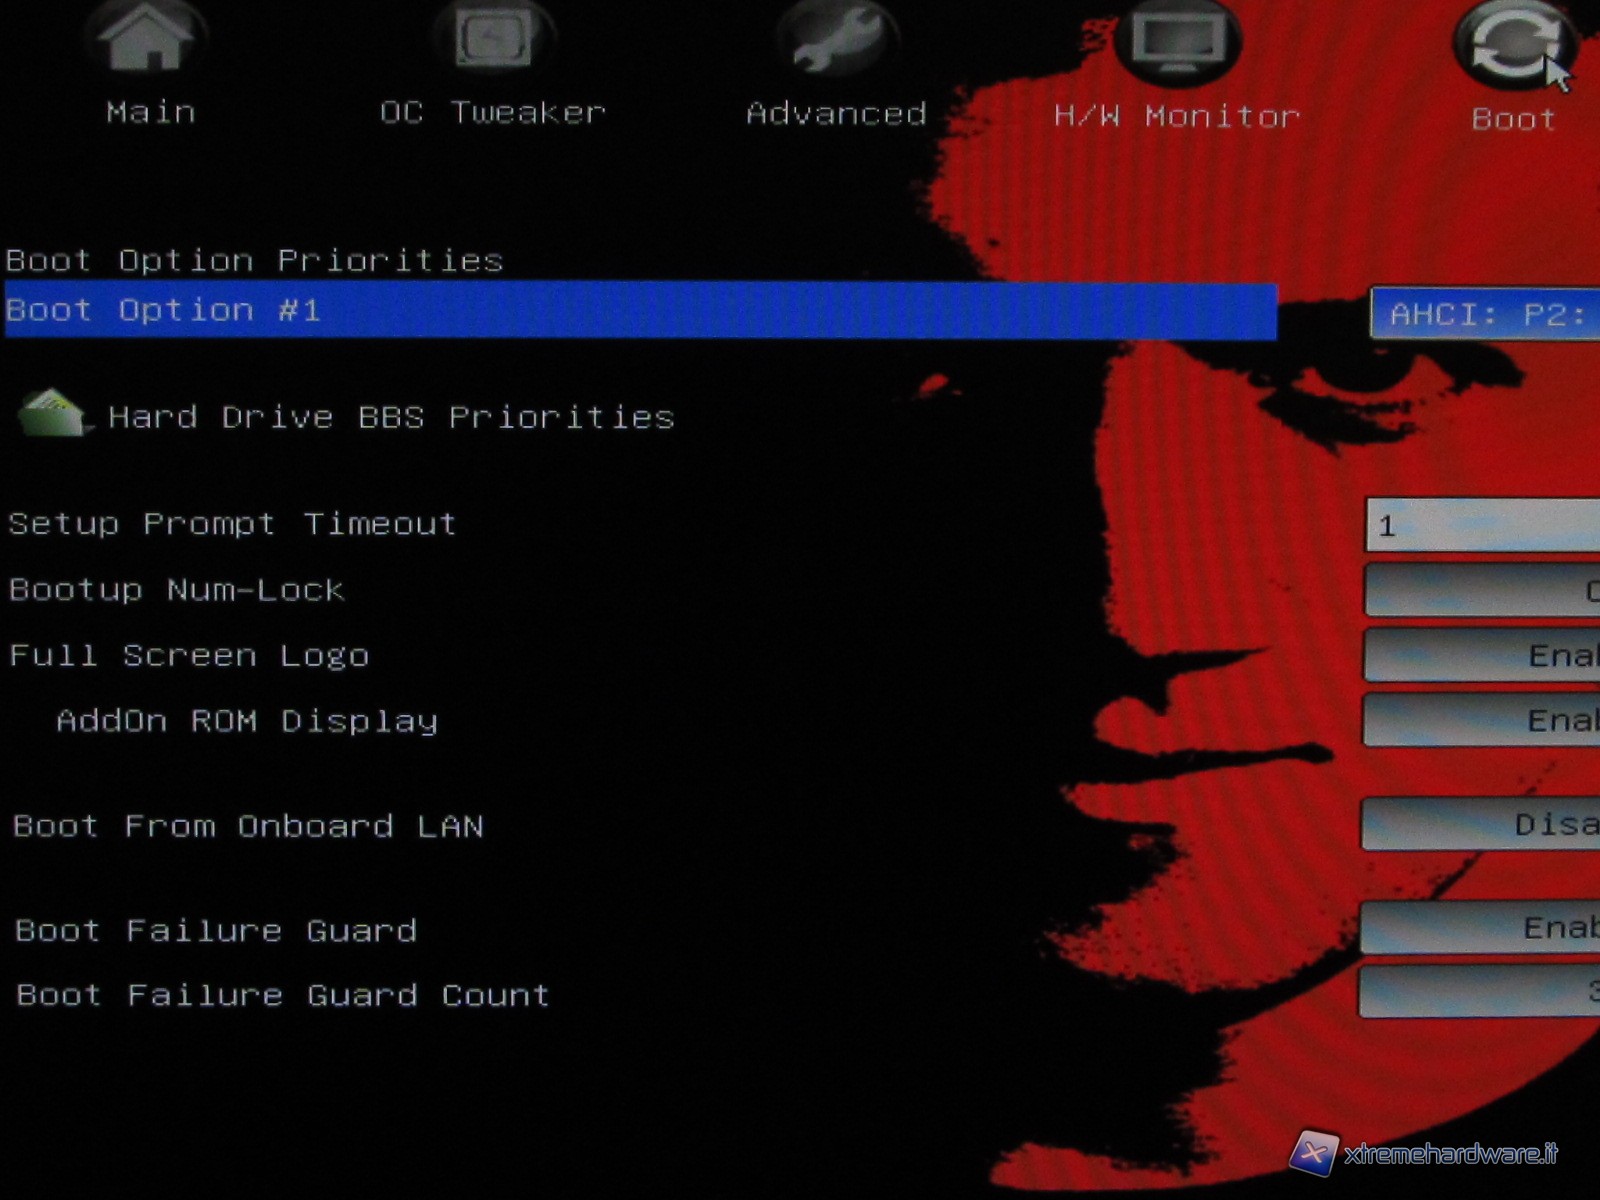The height and width of the screenshot is (1200, 1600).
Task: Click the OC Tweaker icon
Action: tap(493, 40)
